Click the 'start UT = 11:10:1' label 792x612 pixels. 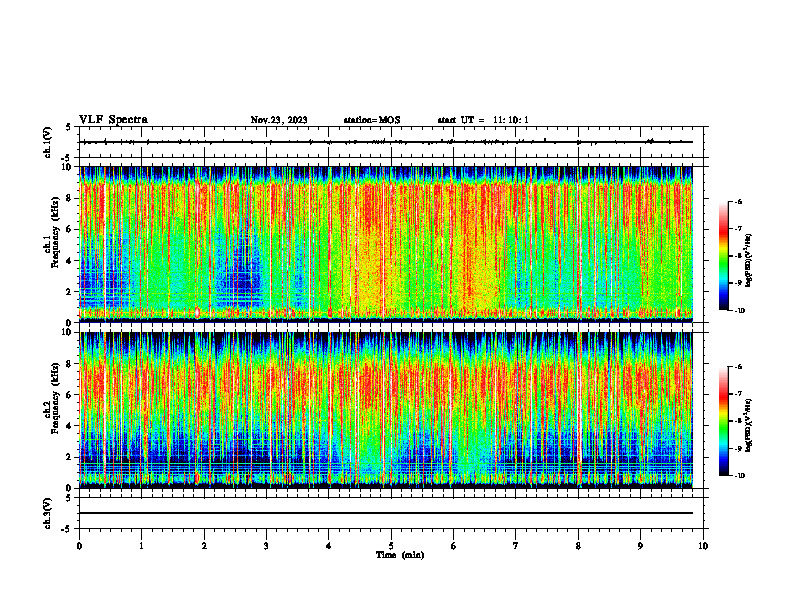(x=483, y=120)
